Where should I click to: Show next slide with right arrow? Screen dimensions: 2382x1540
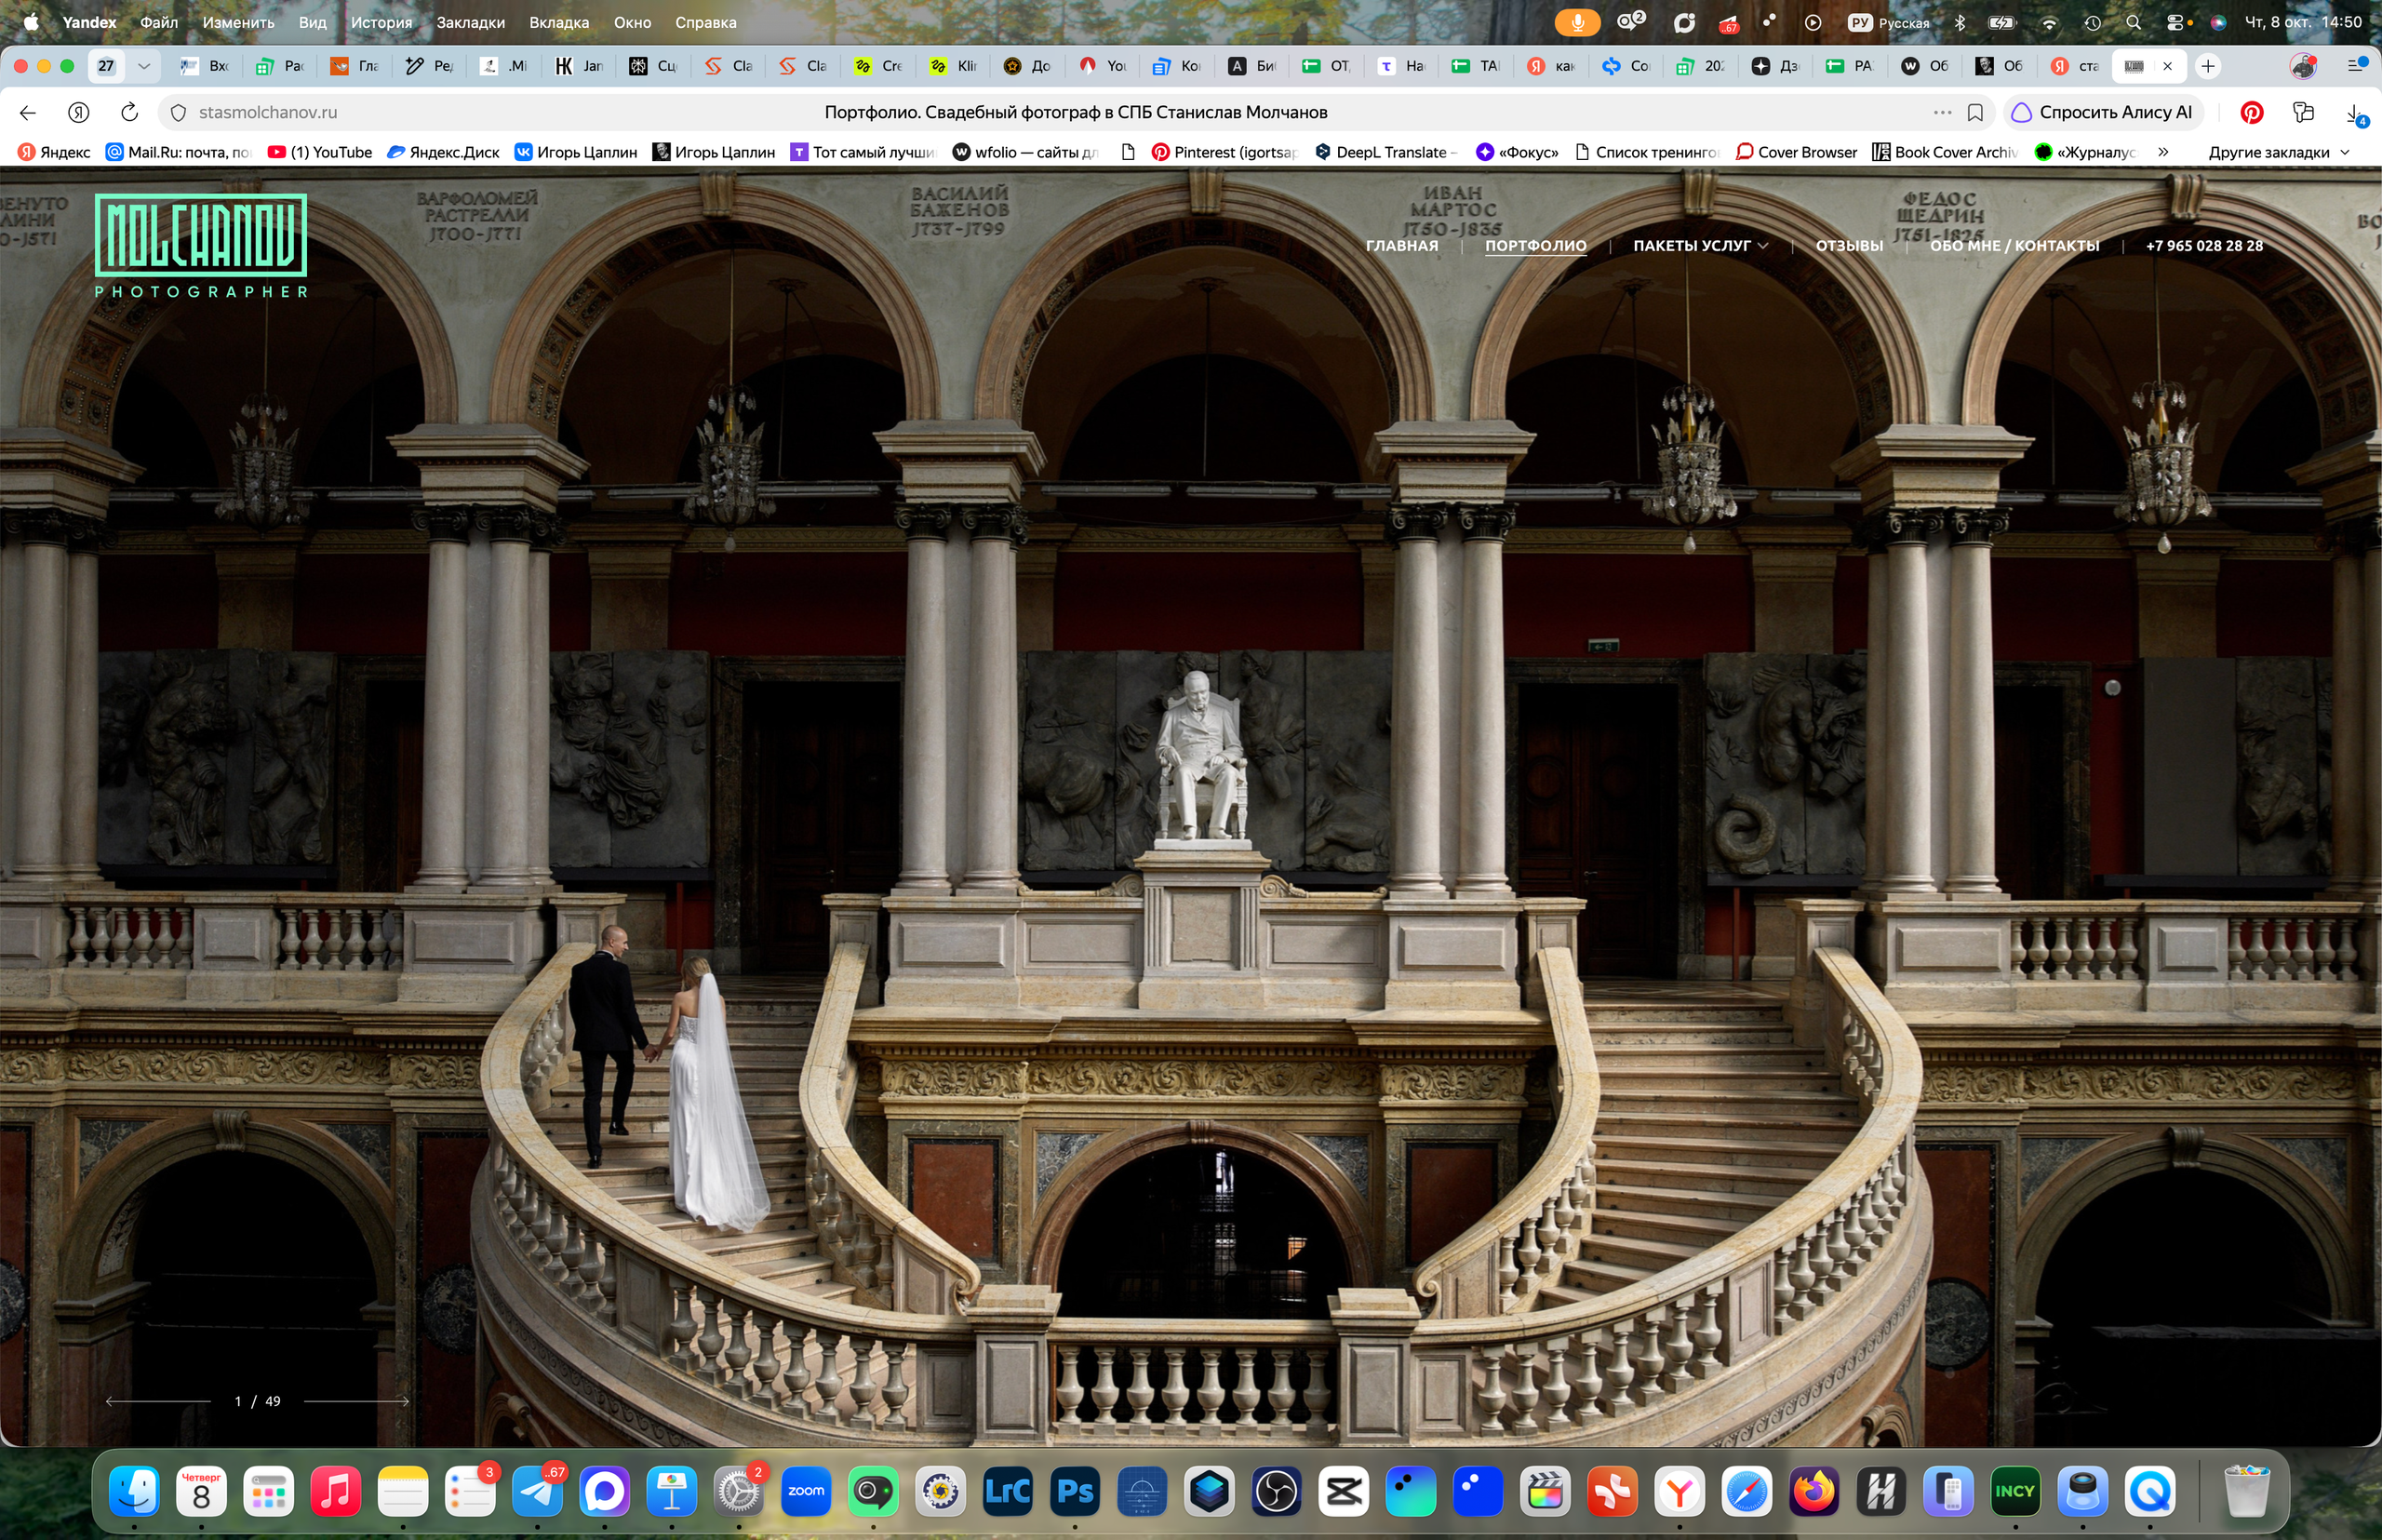[357, 1401]
